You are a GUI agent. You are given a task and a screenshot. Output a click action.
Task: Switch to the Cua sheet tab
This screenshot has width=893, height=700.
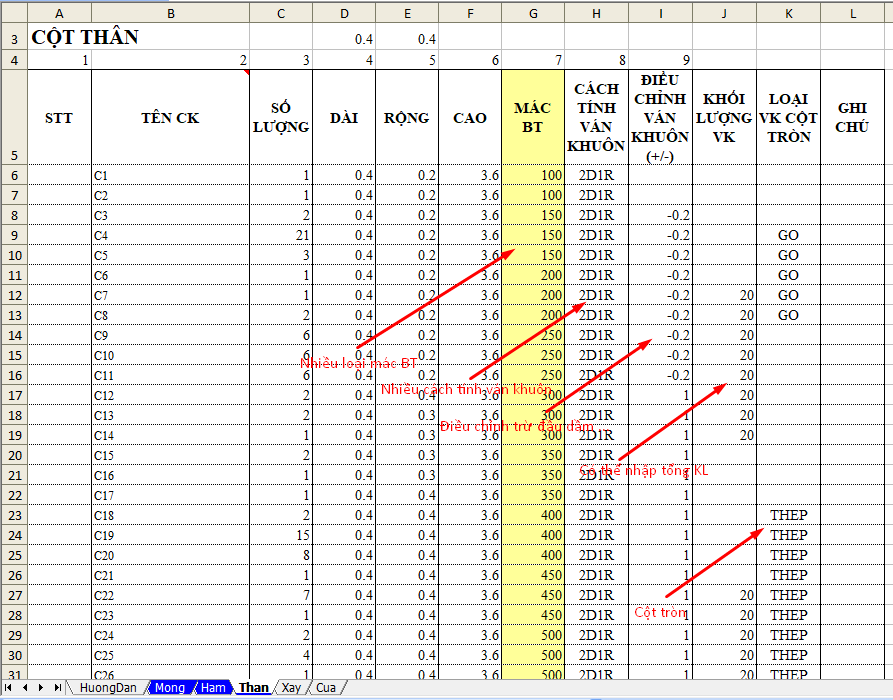pyautogui.click(x=326, y=688)
